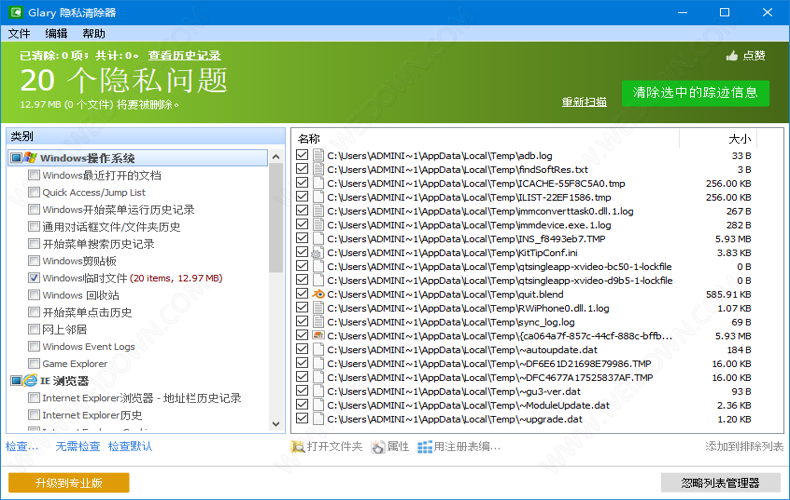
Task: Click the open folder icon in the bottom toolbar
Action: [298, 447]
